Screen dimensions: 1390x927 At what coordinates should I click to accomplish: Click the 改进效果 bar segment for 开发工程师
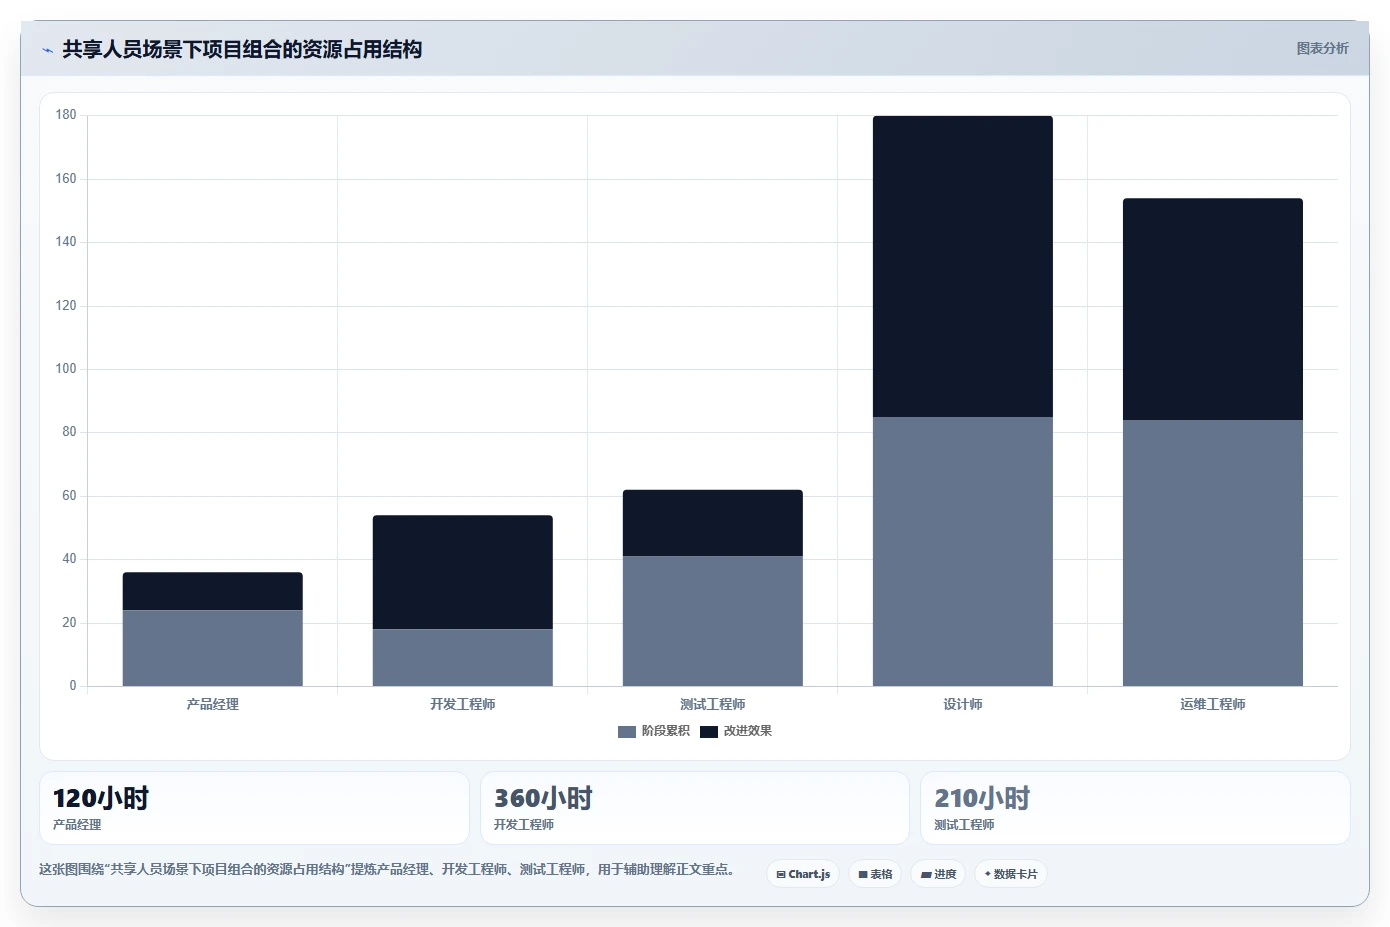click(x=463, y=572)
